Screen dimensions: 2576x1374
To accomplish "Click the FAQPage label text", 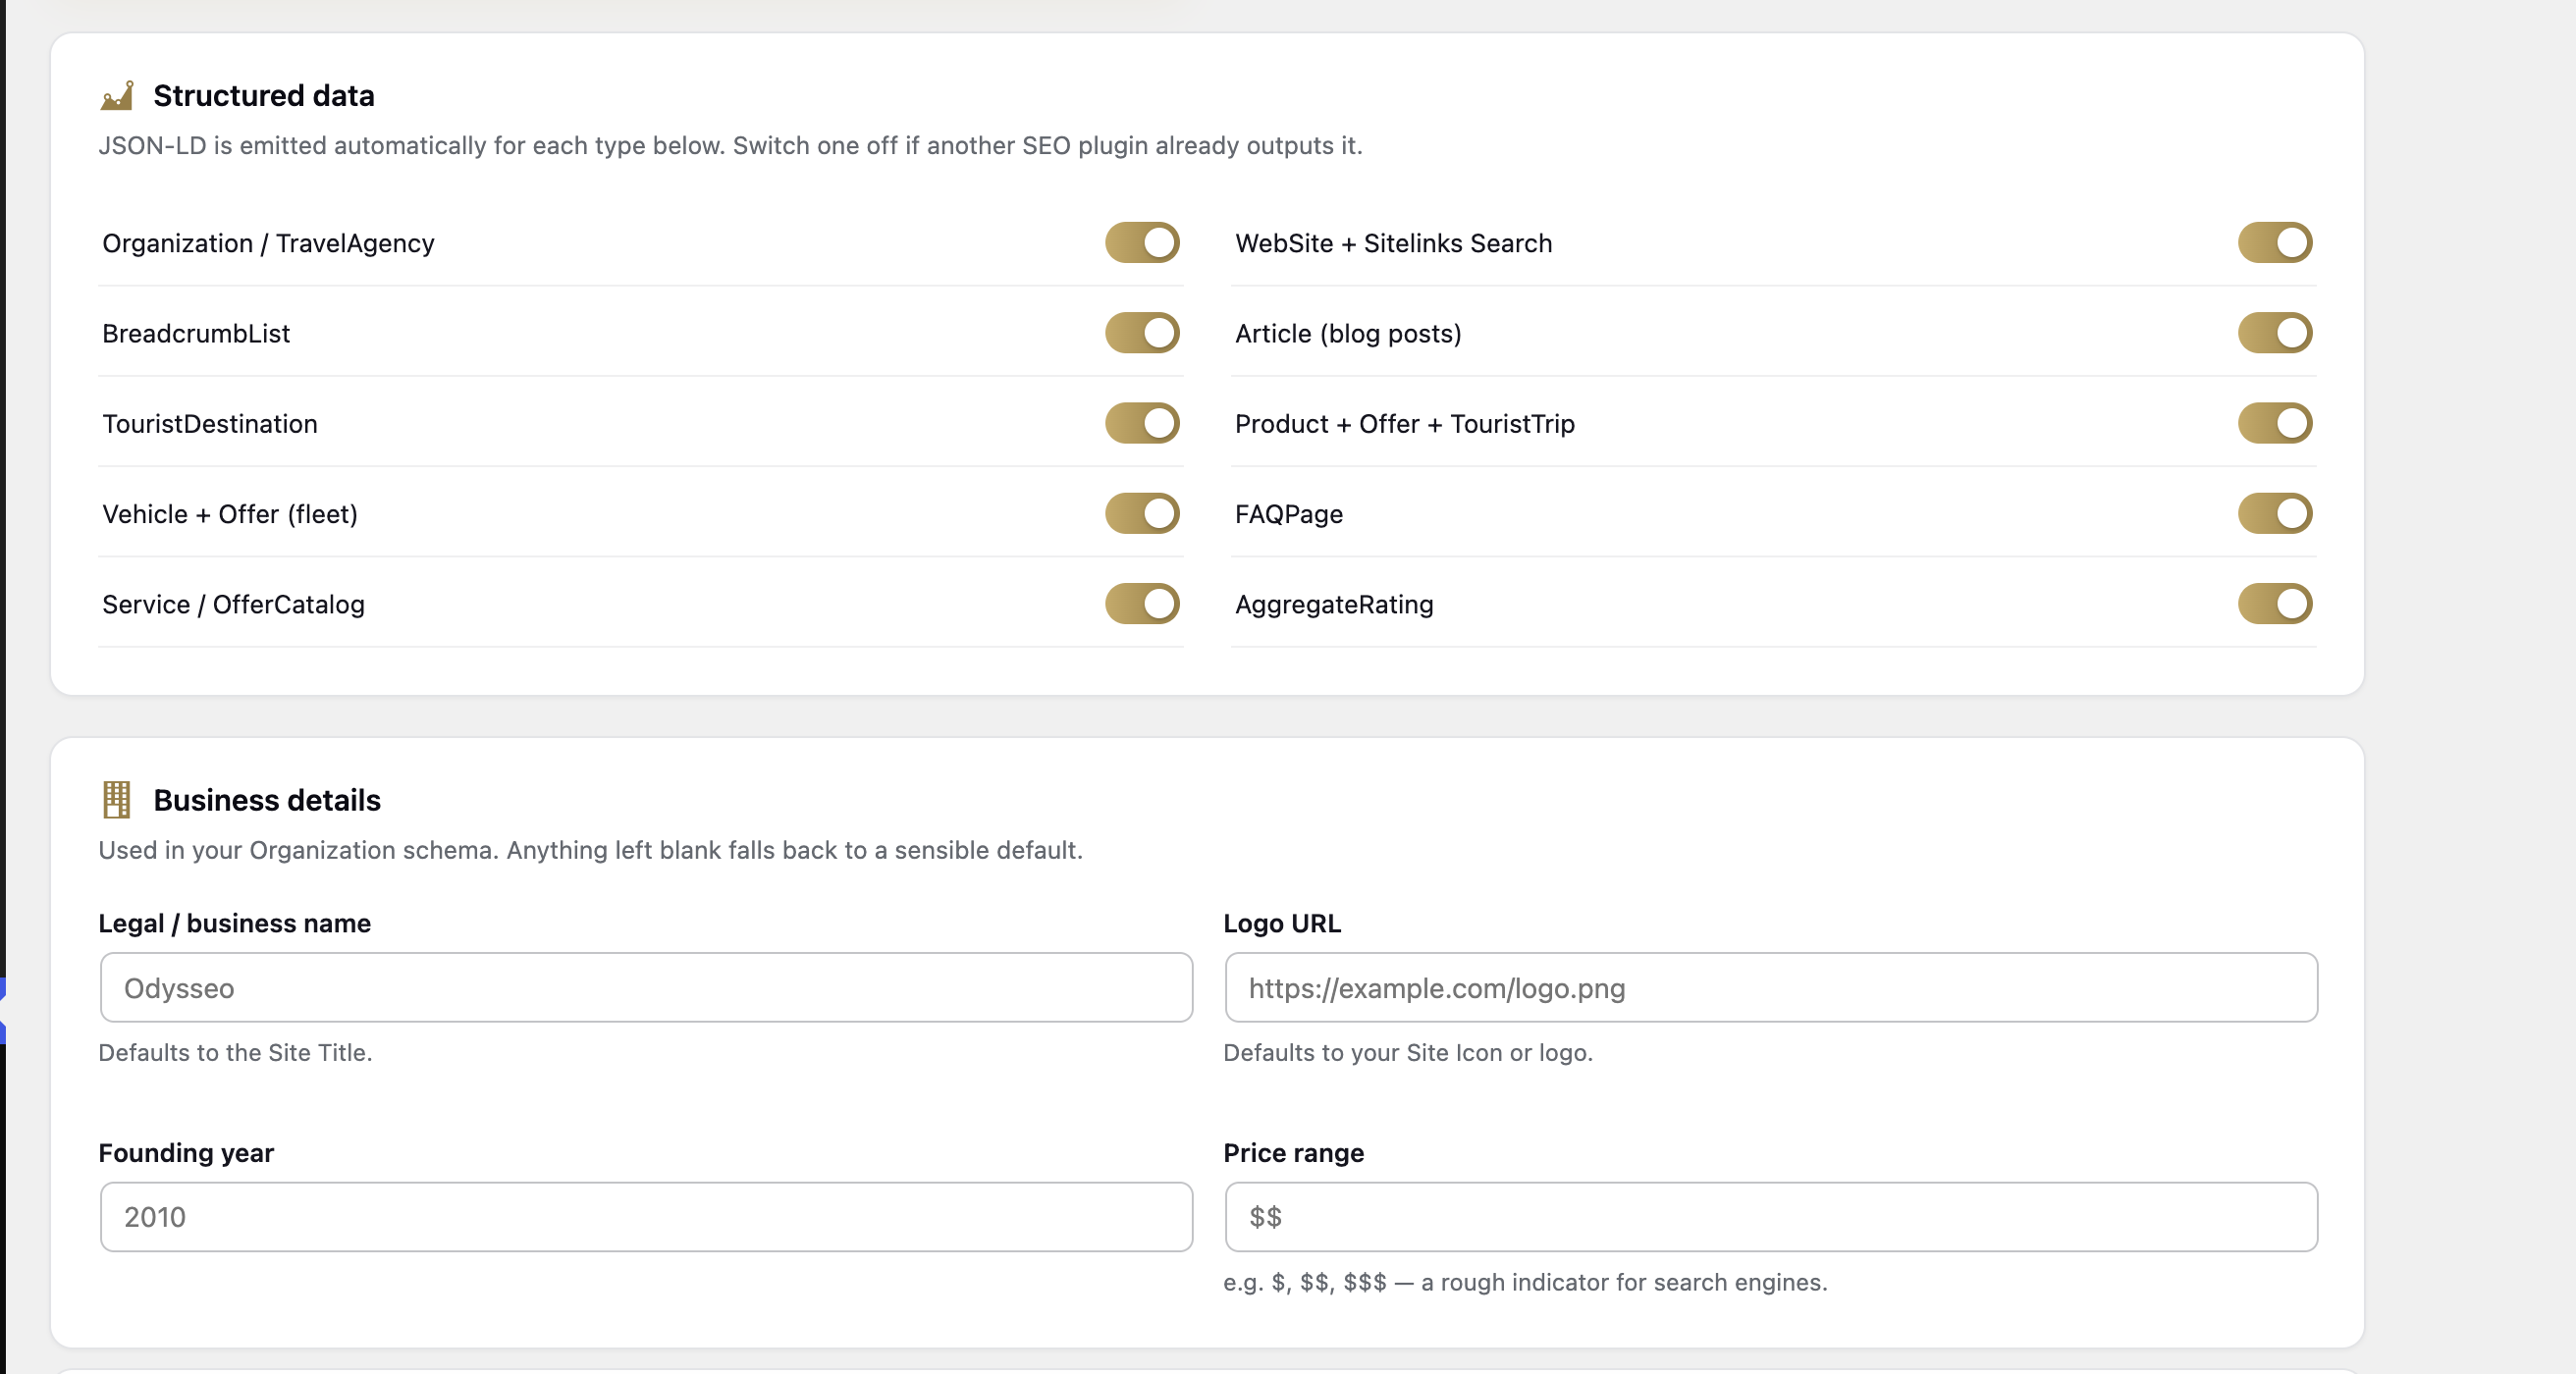I will pyautogui.click(x=1289, y=514).
